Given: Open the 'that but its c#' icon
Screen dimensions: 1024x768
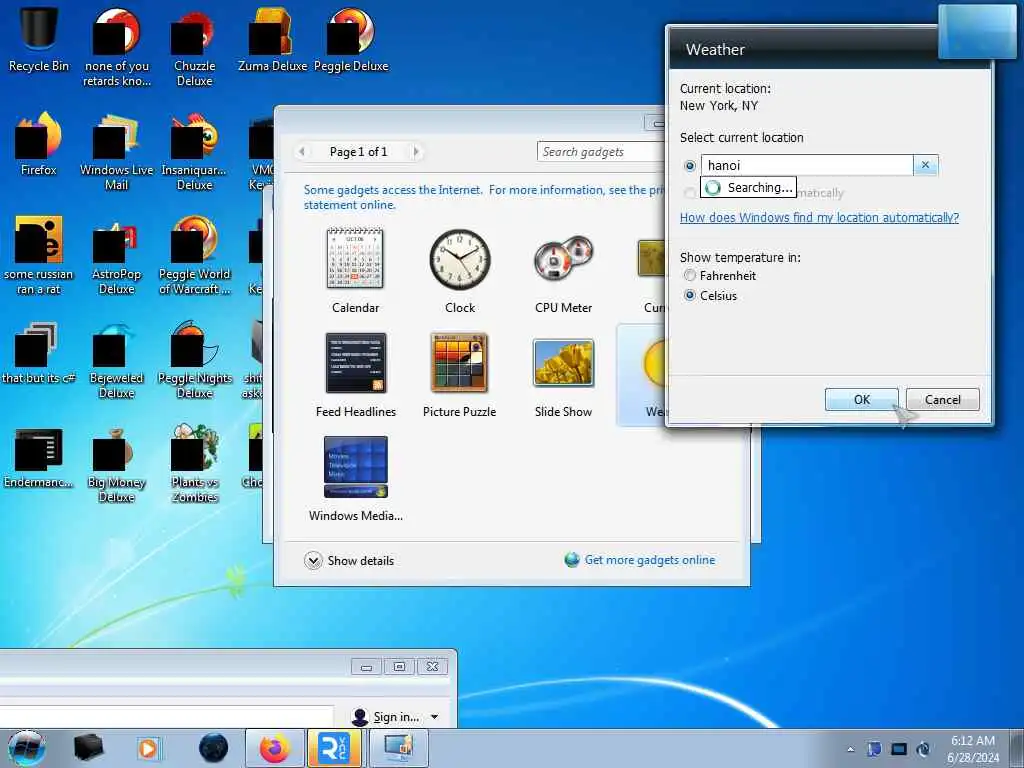Looking at the screenshot, I should [39, 353].
